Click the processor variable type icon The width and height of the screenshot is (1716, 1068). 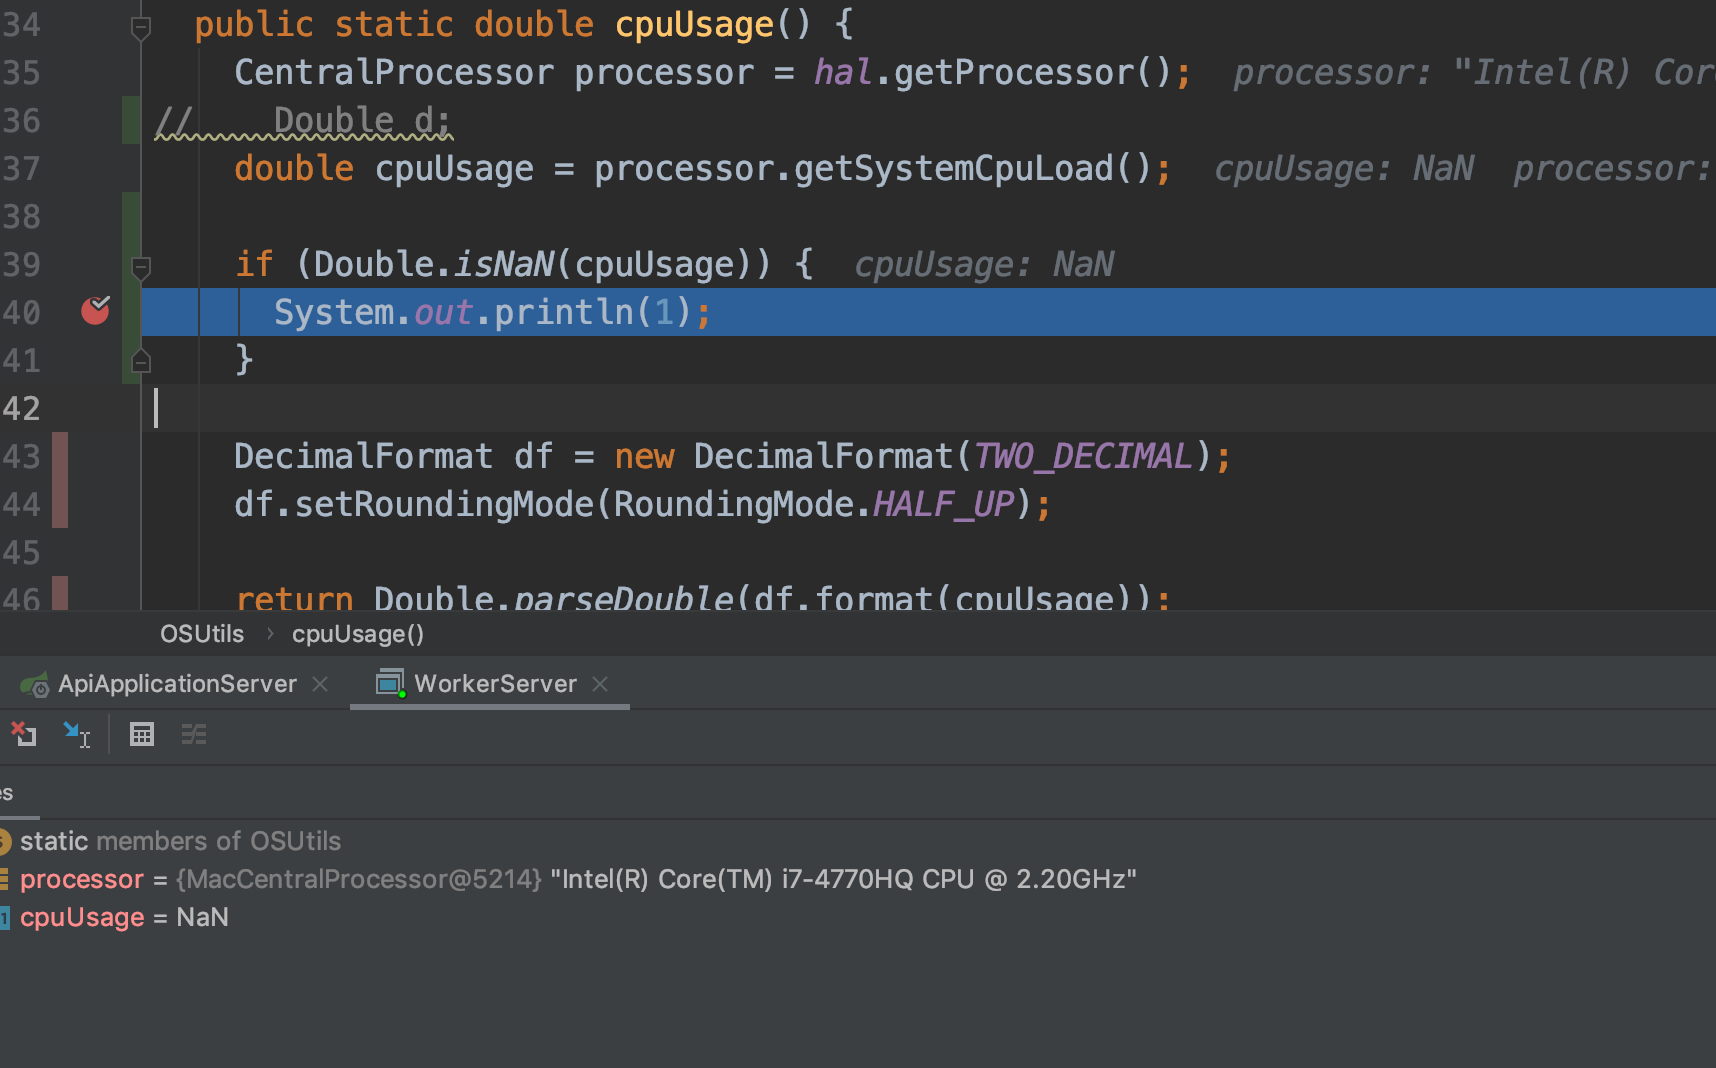point(4,879)
